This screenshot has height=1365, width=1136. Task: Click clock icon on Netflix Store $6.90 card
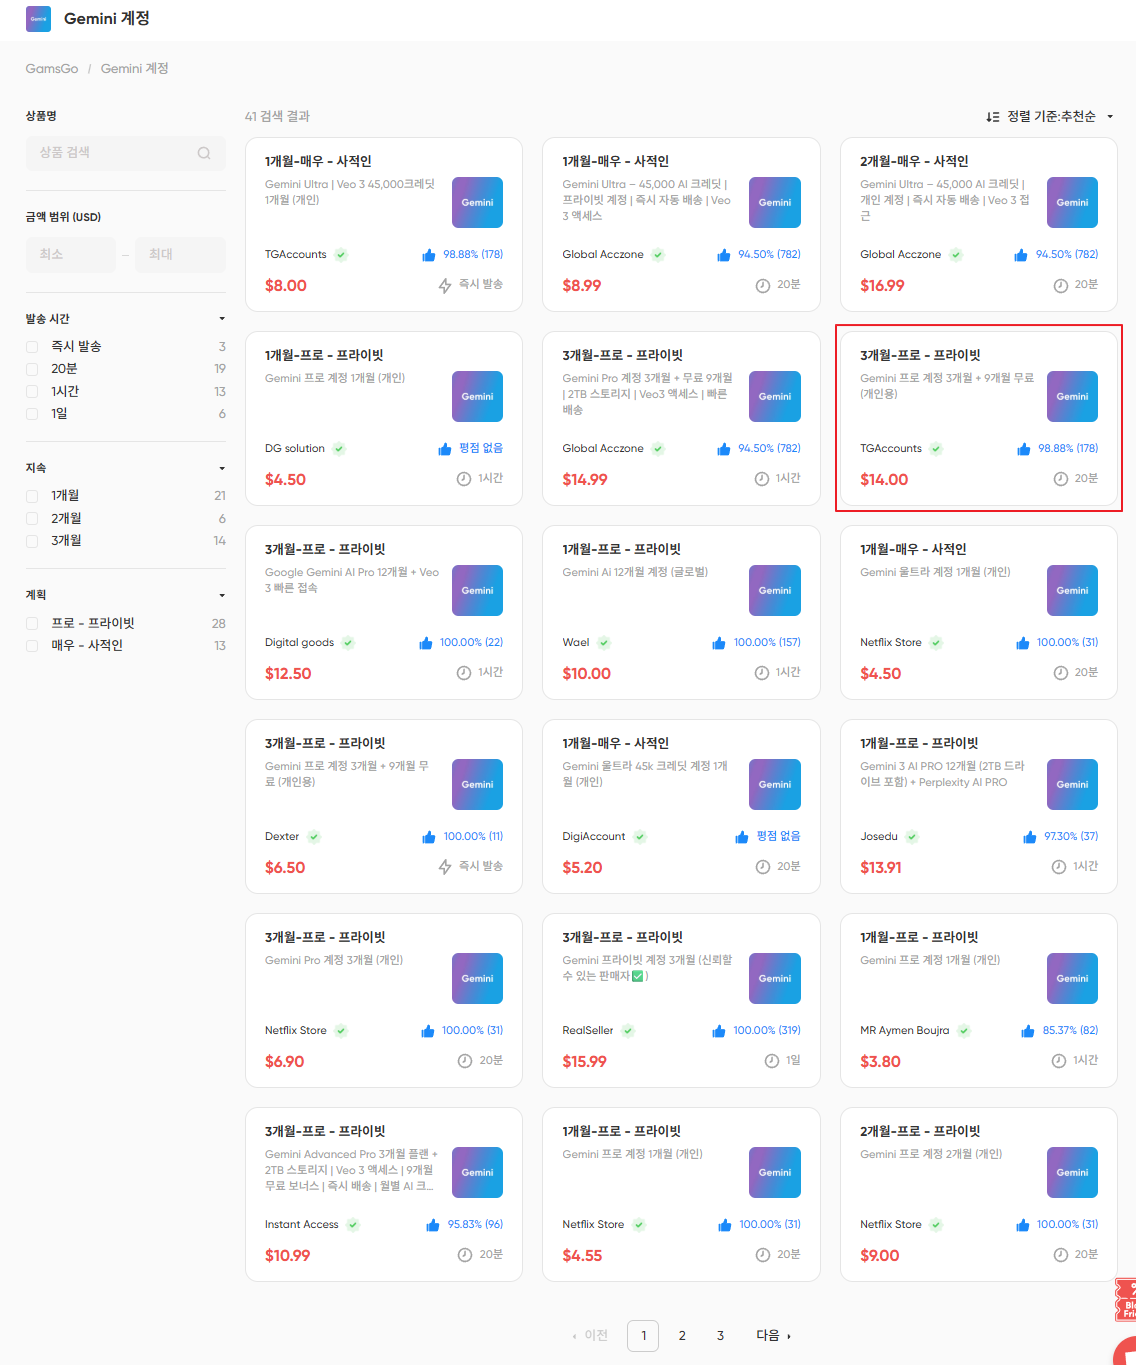tap(465, 1061)
